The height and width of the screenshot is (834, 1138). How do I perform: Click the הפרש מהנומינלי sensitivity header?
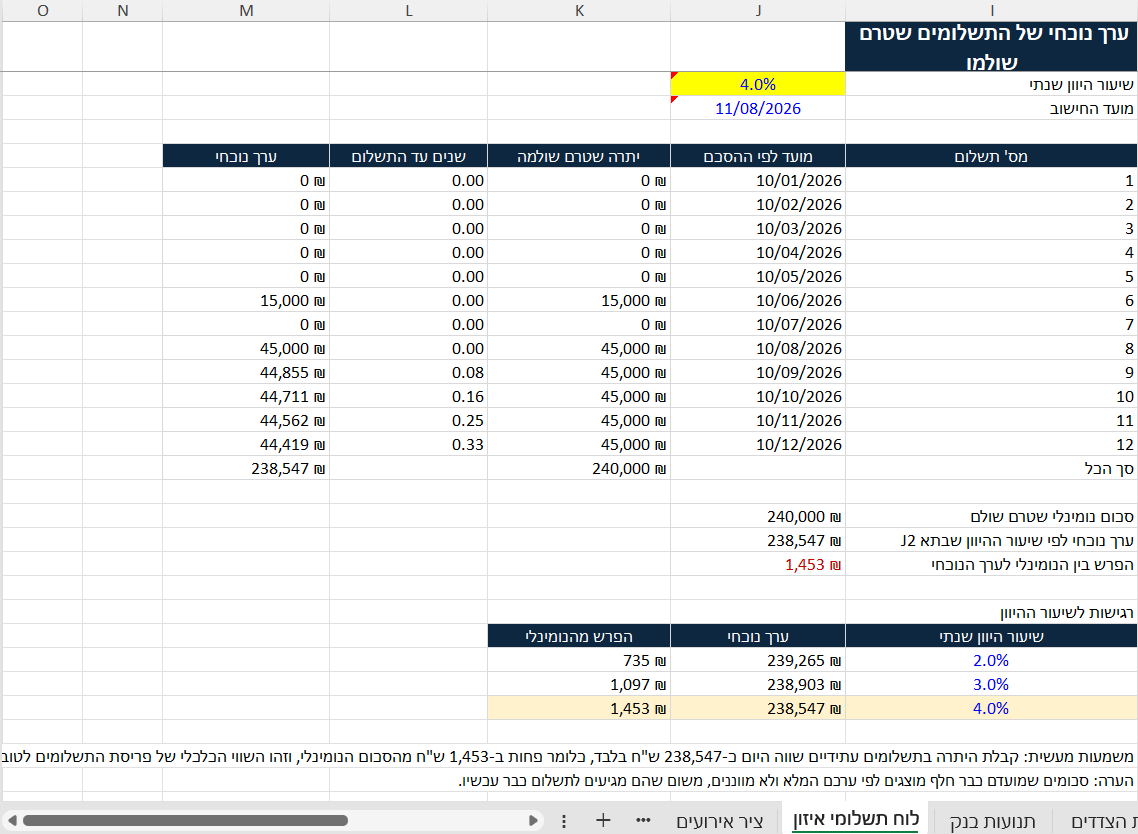coord(579,636)
